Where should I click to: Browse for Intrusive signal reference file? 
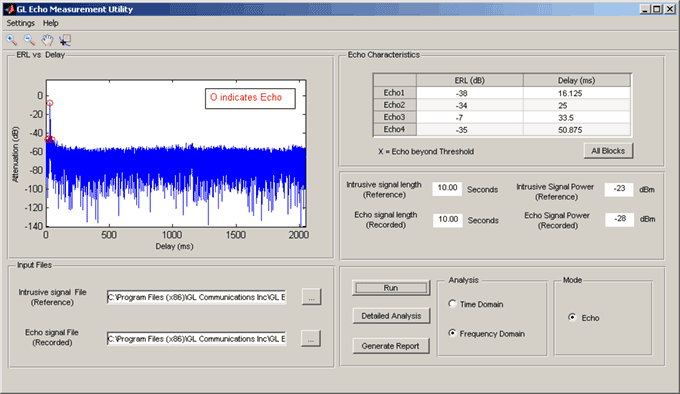[311, 297]
